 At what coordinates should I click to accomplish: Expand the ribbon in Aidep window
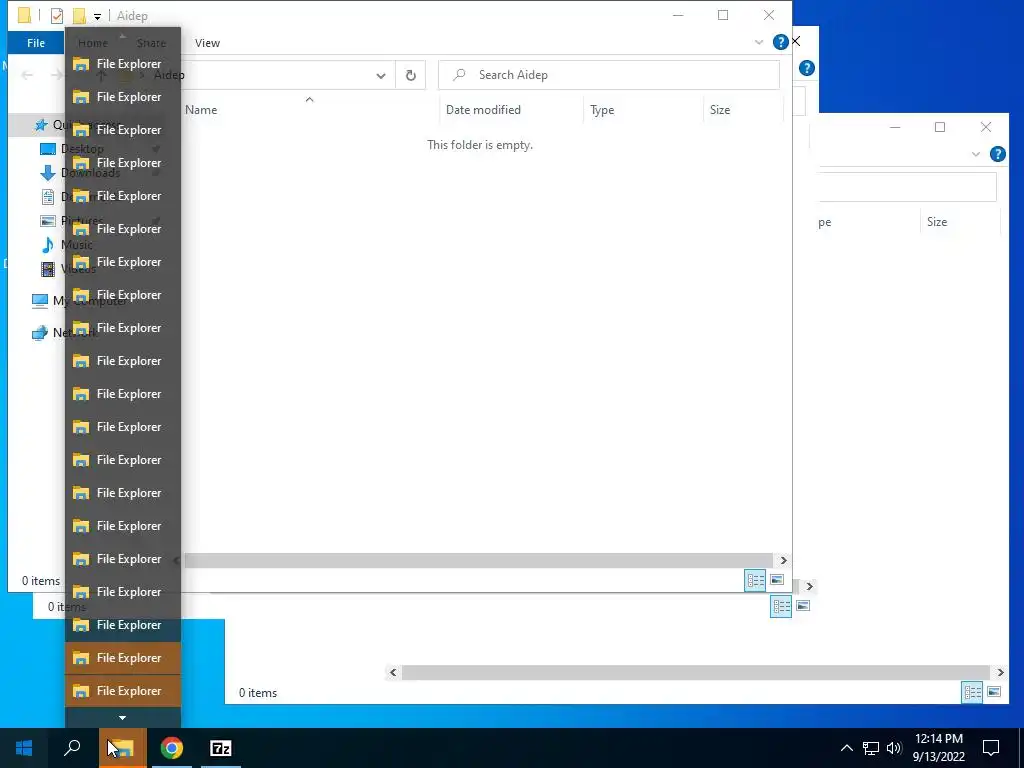(759, 42)
